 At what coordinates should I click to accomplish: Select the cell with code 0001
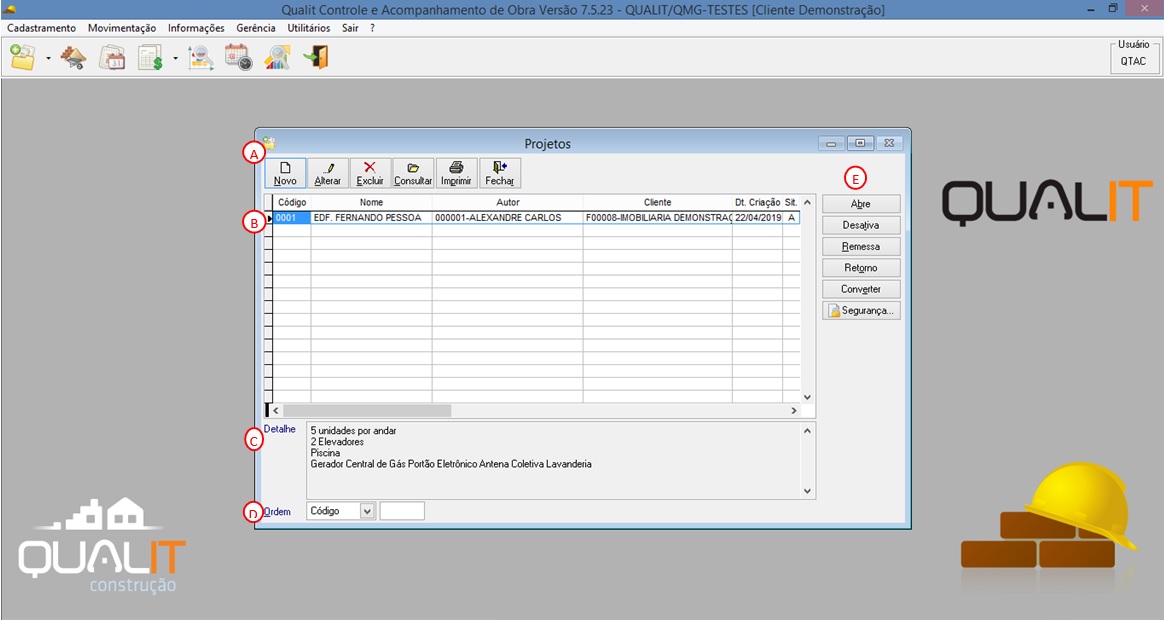pos(292,218)
